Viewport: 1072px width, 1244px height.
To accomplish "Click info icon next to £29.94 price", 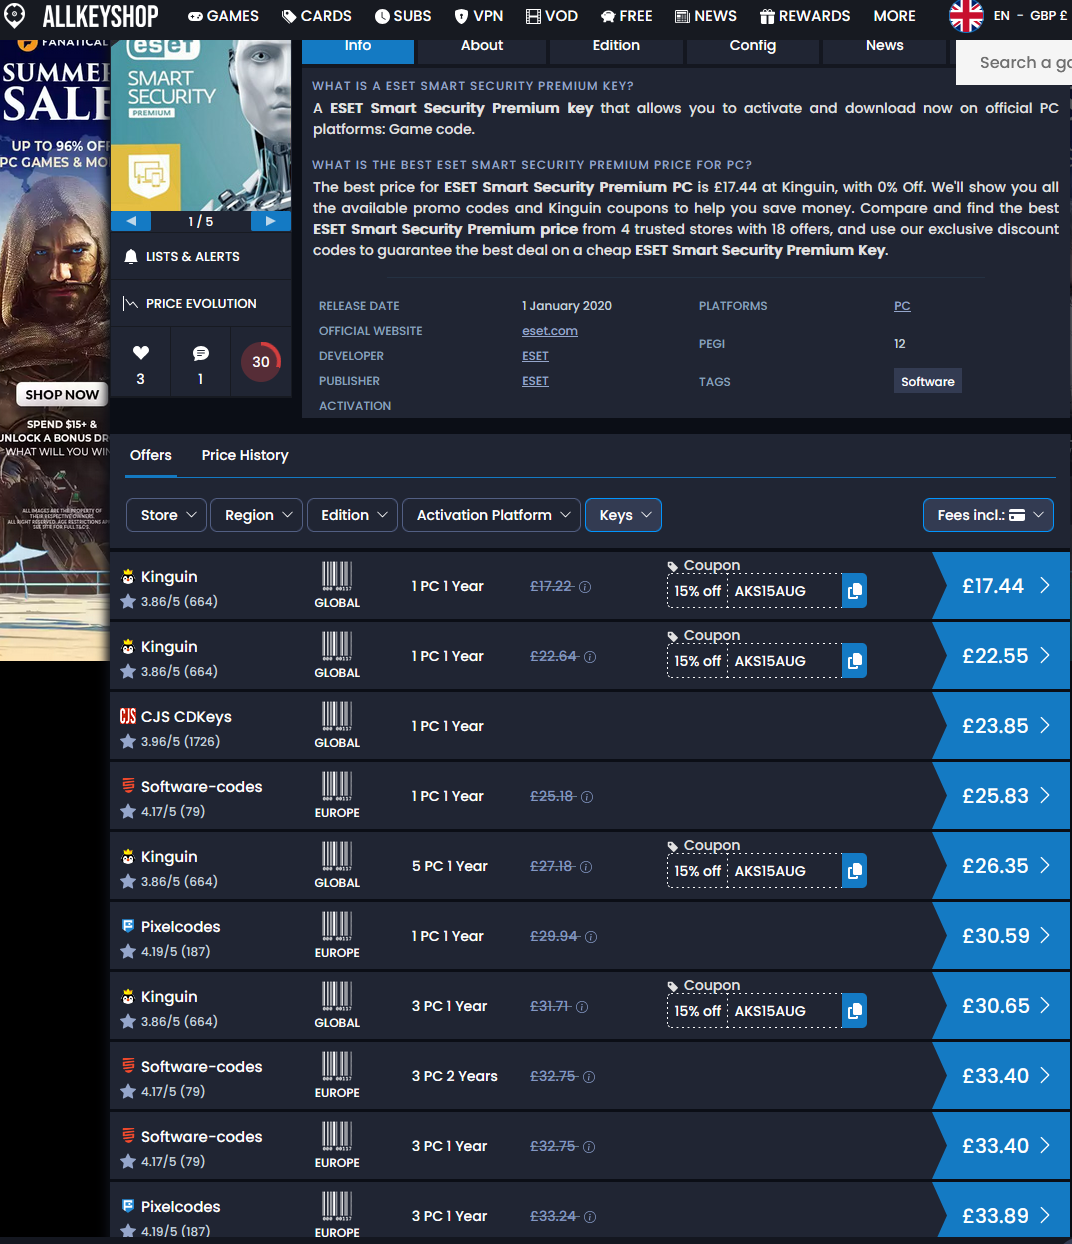I will (591, 937).
